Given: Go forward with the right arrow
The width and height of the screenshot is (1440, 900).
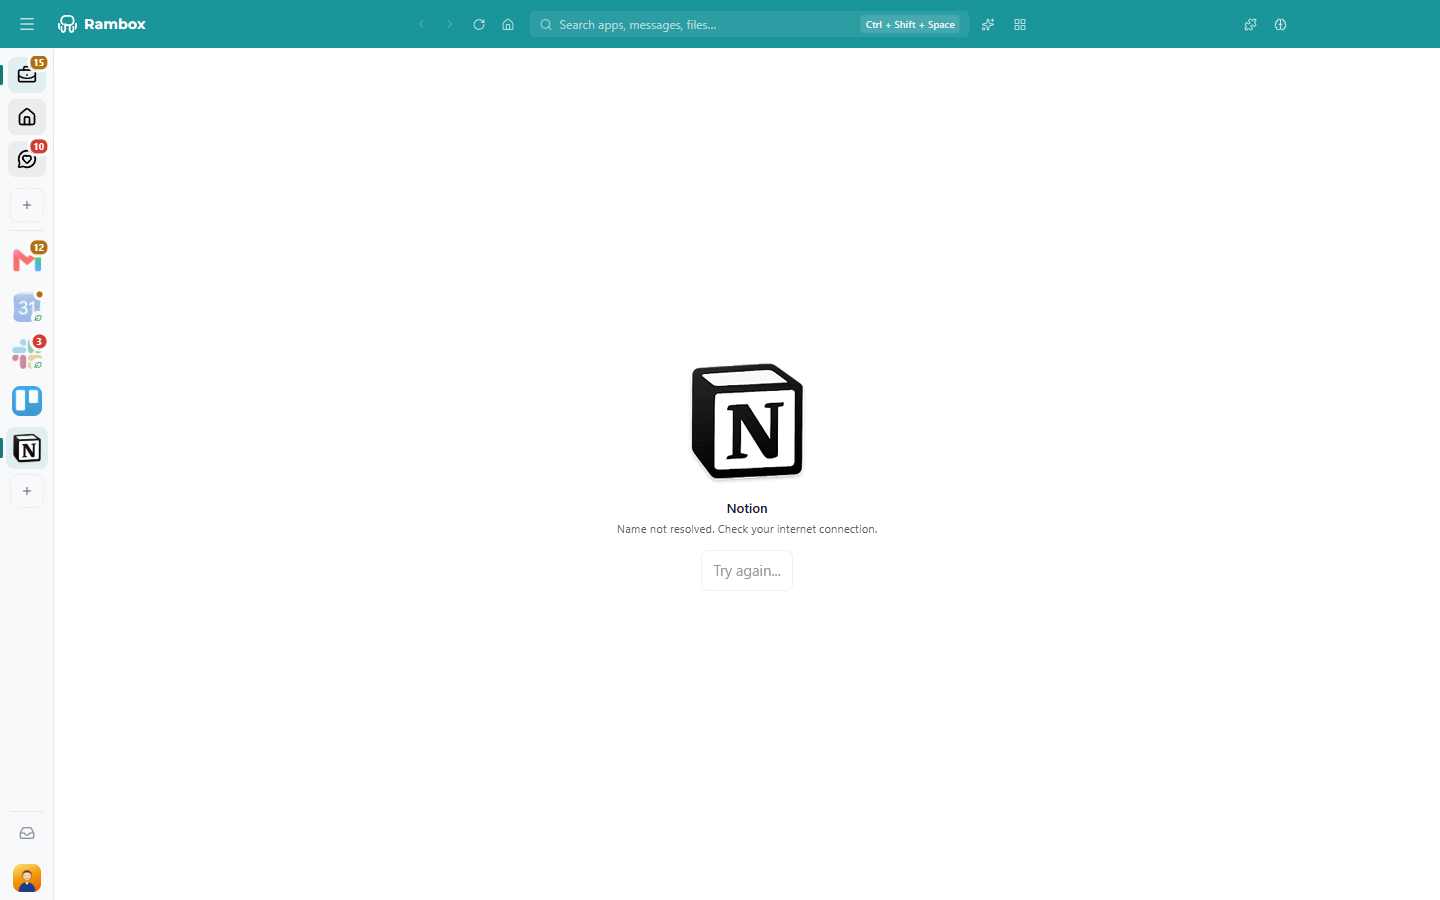Looking at the screenshot, I should 450,24.
